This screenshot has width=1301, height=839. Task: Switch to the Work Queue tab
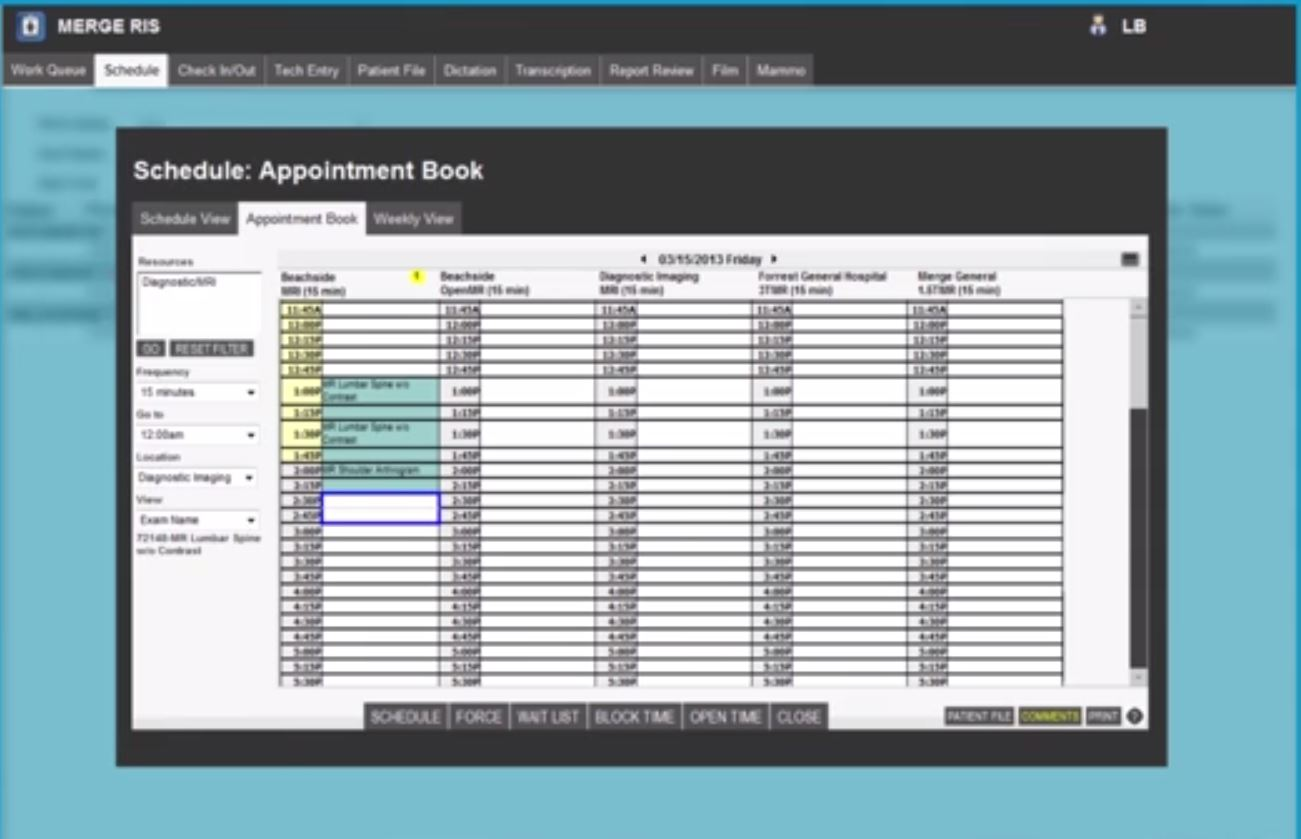(49, 71)
